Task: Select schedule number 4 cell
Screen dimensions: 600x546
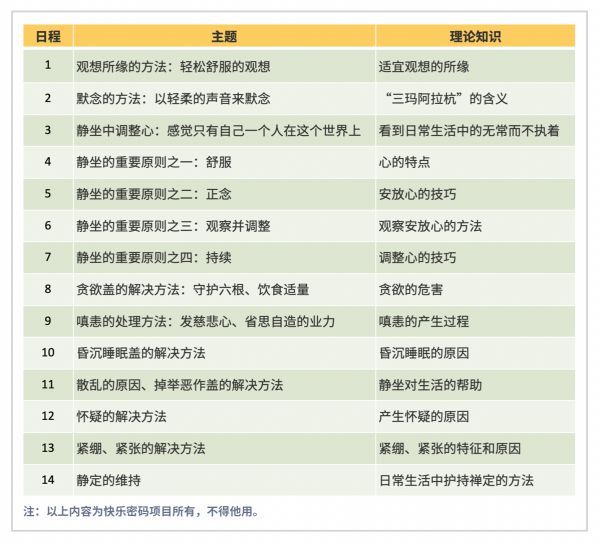Action: (48, 162)
